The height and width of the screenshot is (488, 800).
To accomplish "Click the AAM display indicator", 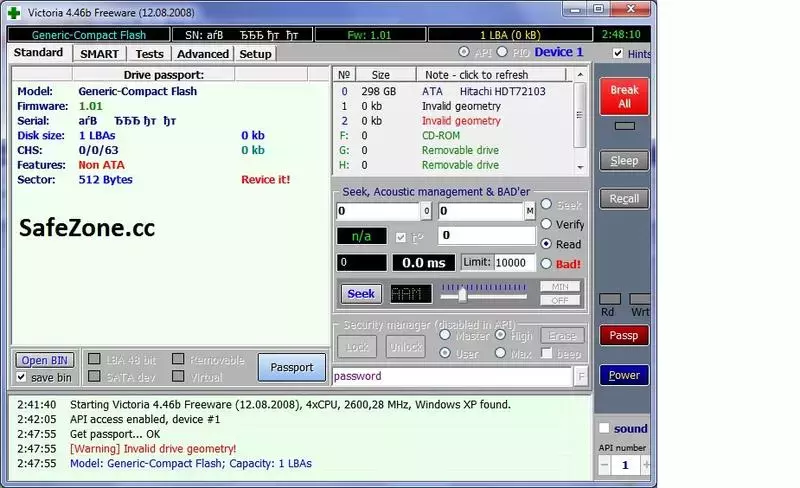I will tap(411, 294).
